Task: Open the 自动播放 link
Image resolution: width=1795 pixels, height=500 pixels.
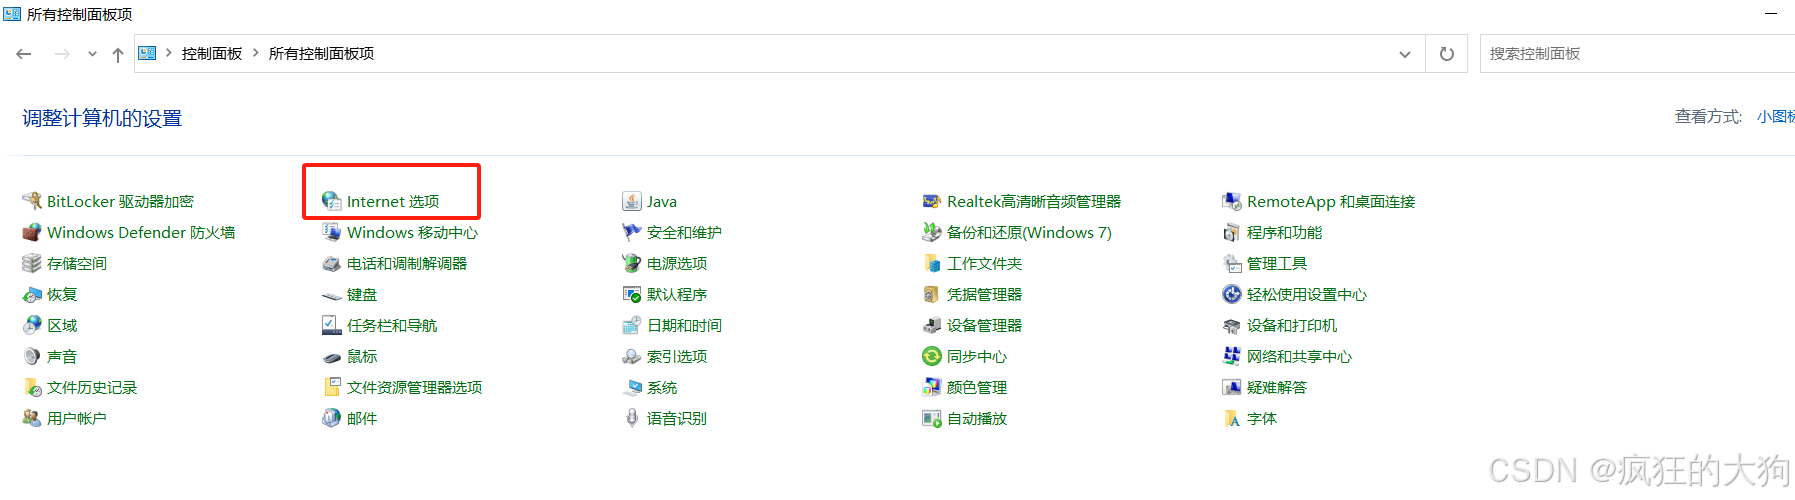Action: [x=977, y=418]
